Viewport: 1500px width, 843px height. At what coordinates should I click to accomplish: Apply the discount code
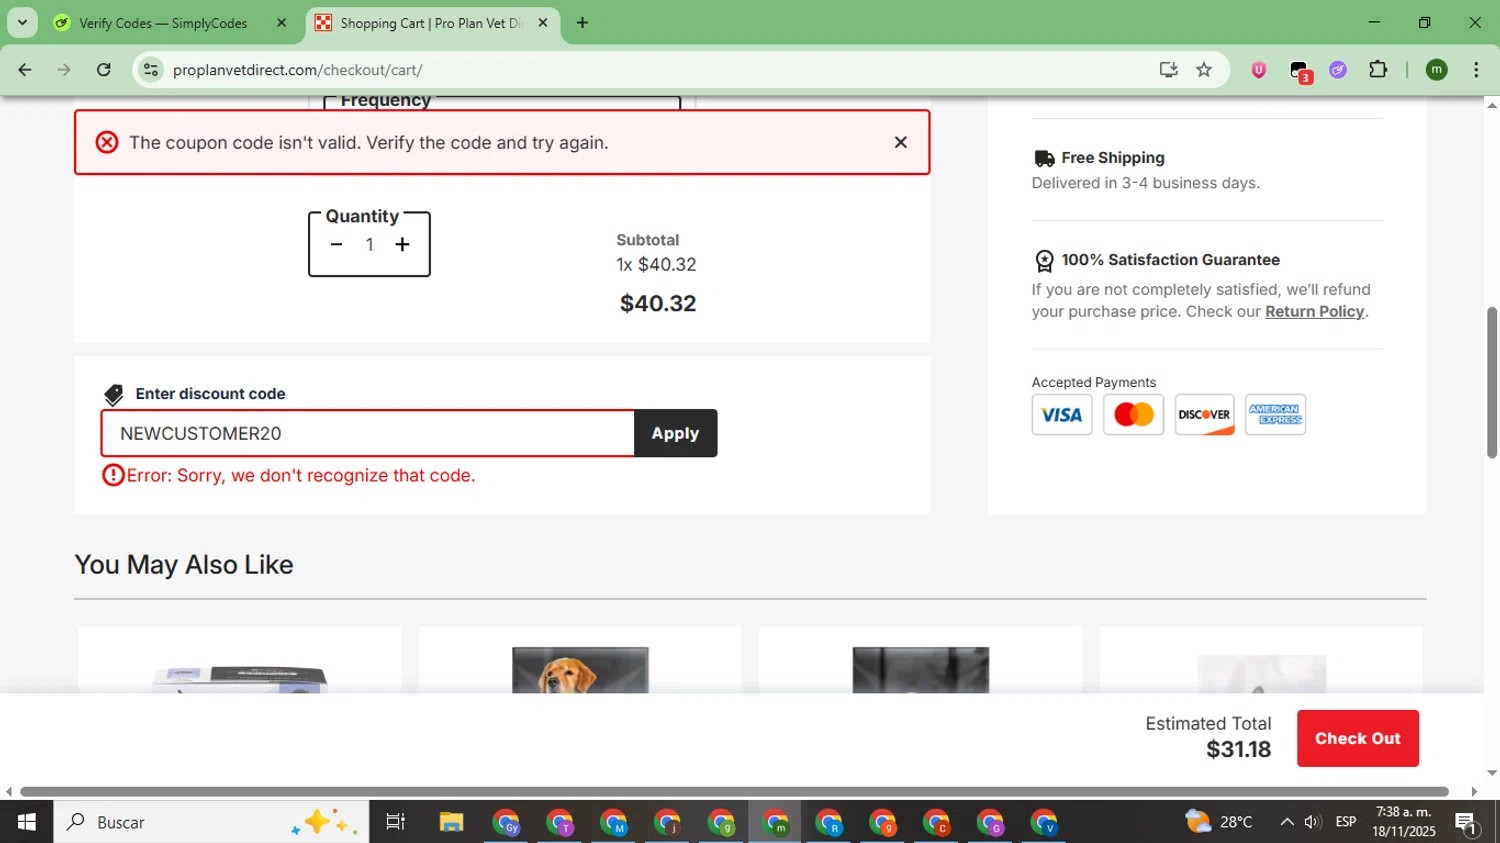point(675,433)
